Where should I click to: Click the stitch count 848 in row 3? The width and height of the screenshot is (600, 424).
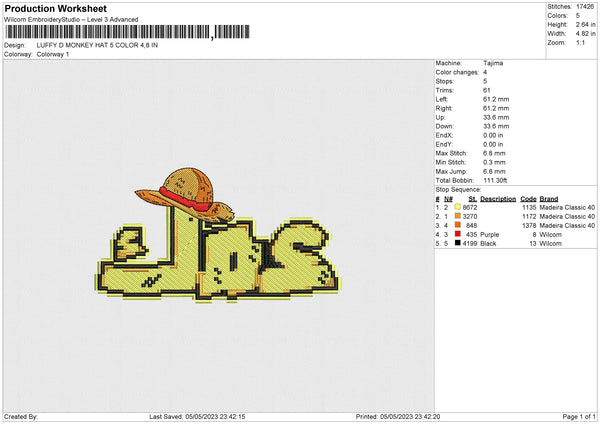click(471, 225)
